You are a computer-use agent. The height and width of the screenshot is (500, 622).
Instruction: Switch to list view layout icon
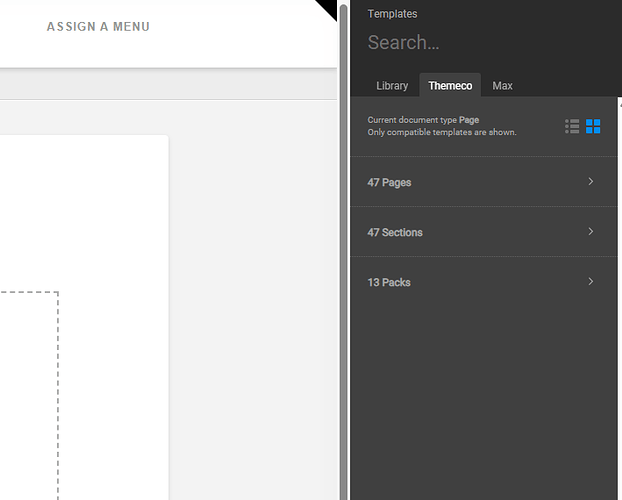coord(572,126)
